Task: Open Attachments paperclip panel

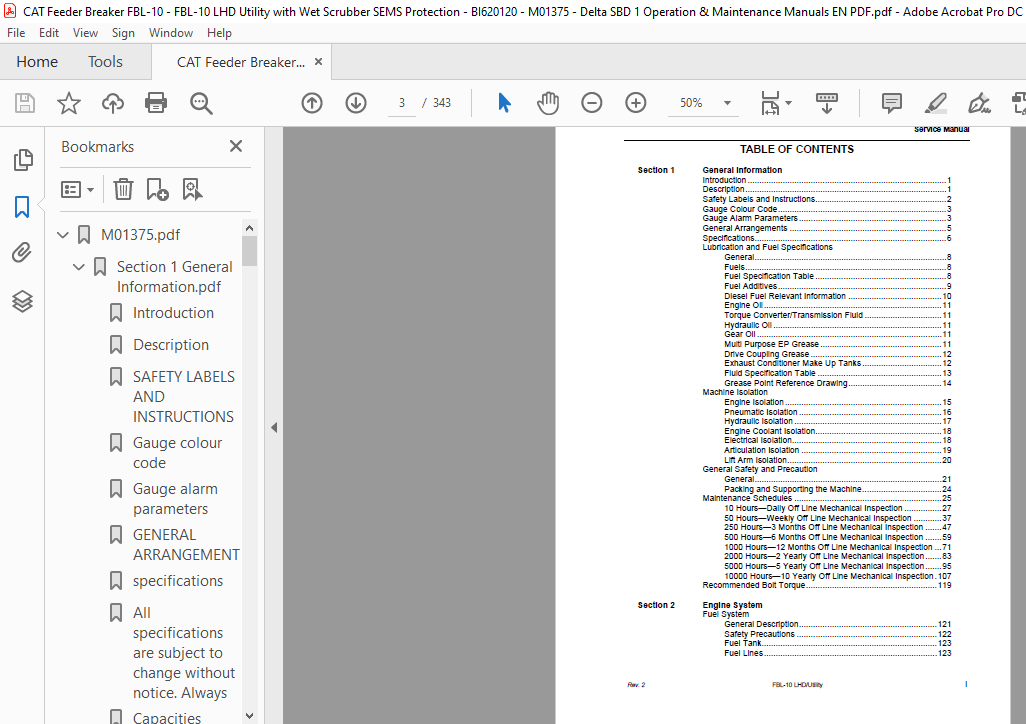Action: click(x=22, y=253)
